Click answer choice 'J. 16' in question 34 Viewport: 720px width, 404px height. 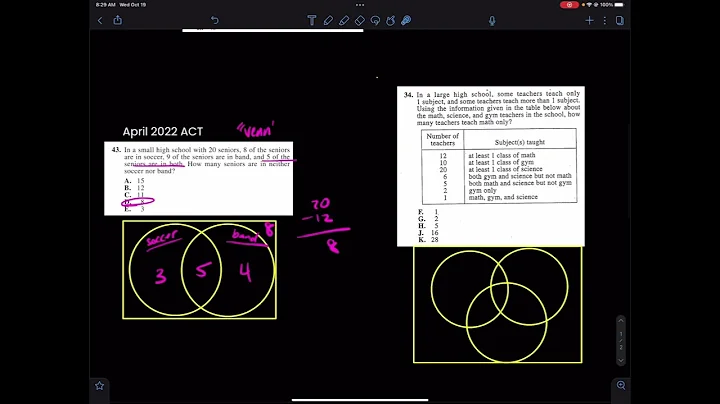coord(428,233)
